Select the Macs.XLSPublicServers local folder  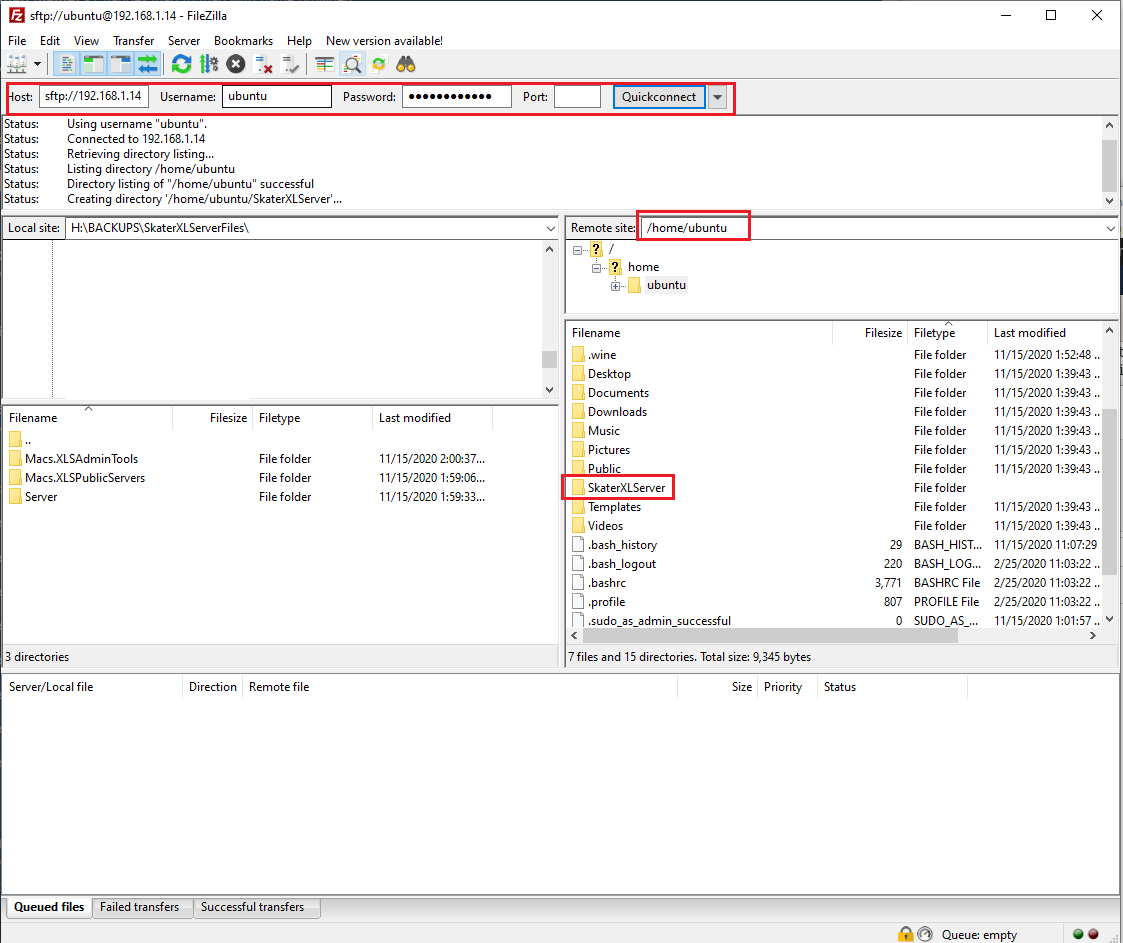tap(85, 478)
